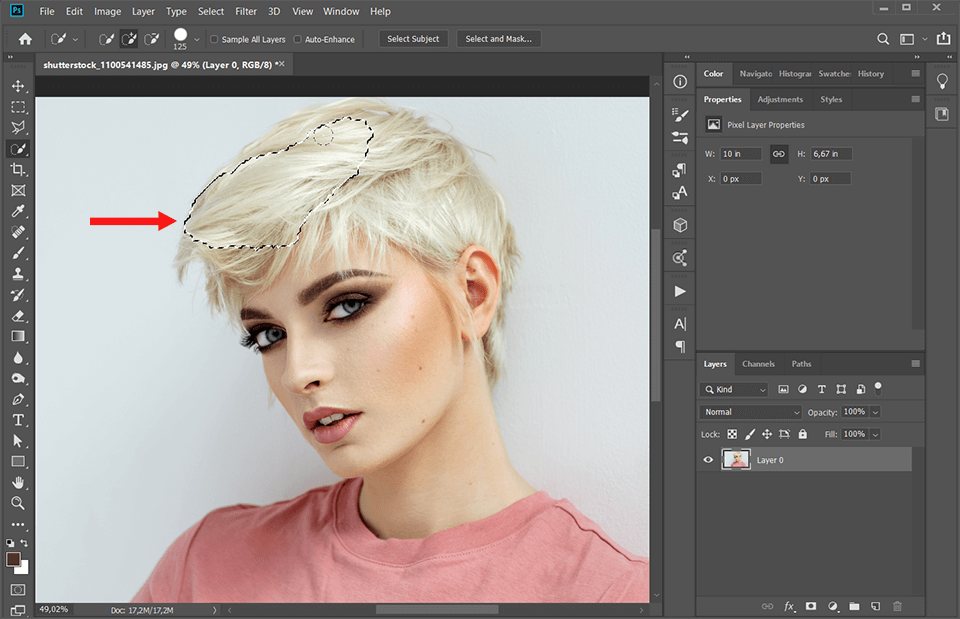Switch to the Zoom tool

[18, 503]
